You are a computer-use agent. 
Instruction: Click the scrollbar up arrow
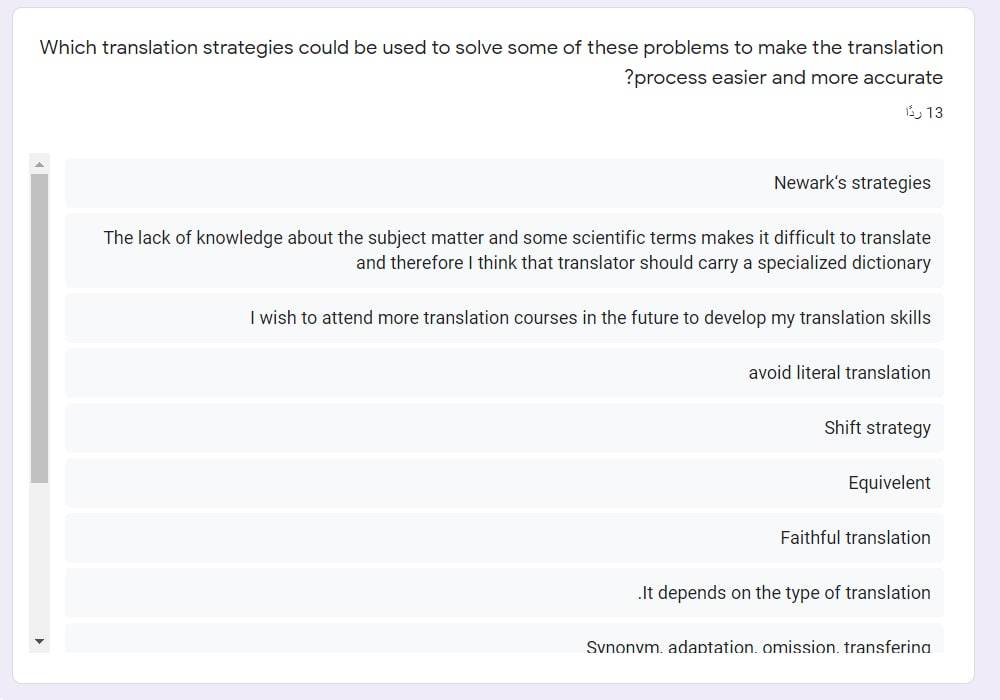point(40,164)
